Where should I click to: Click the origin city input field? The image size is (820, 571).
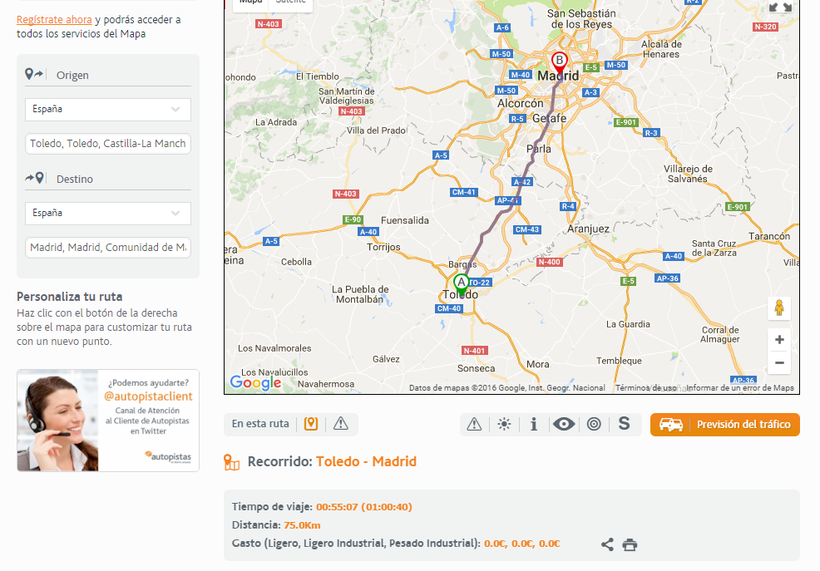tap(108, 144)
